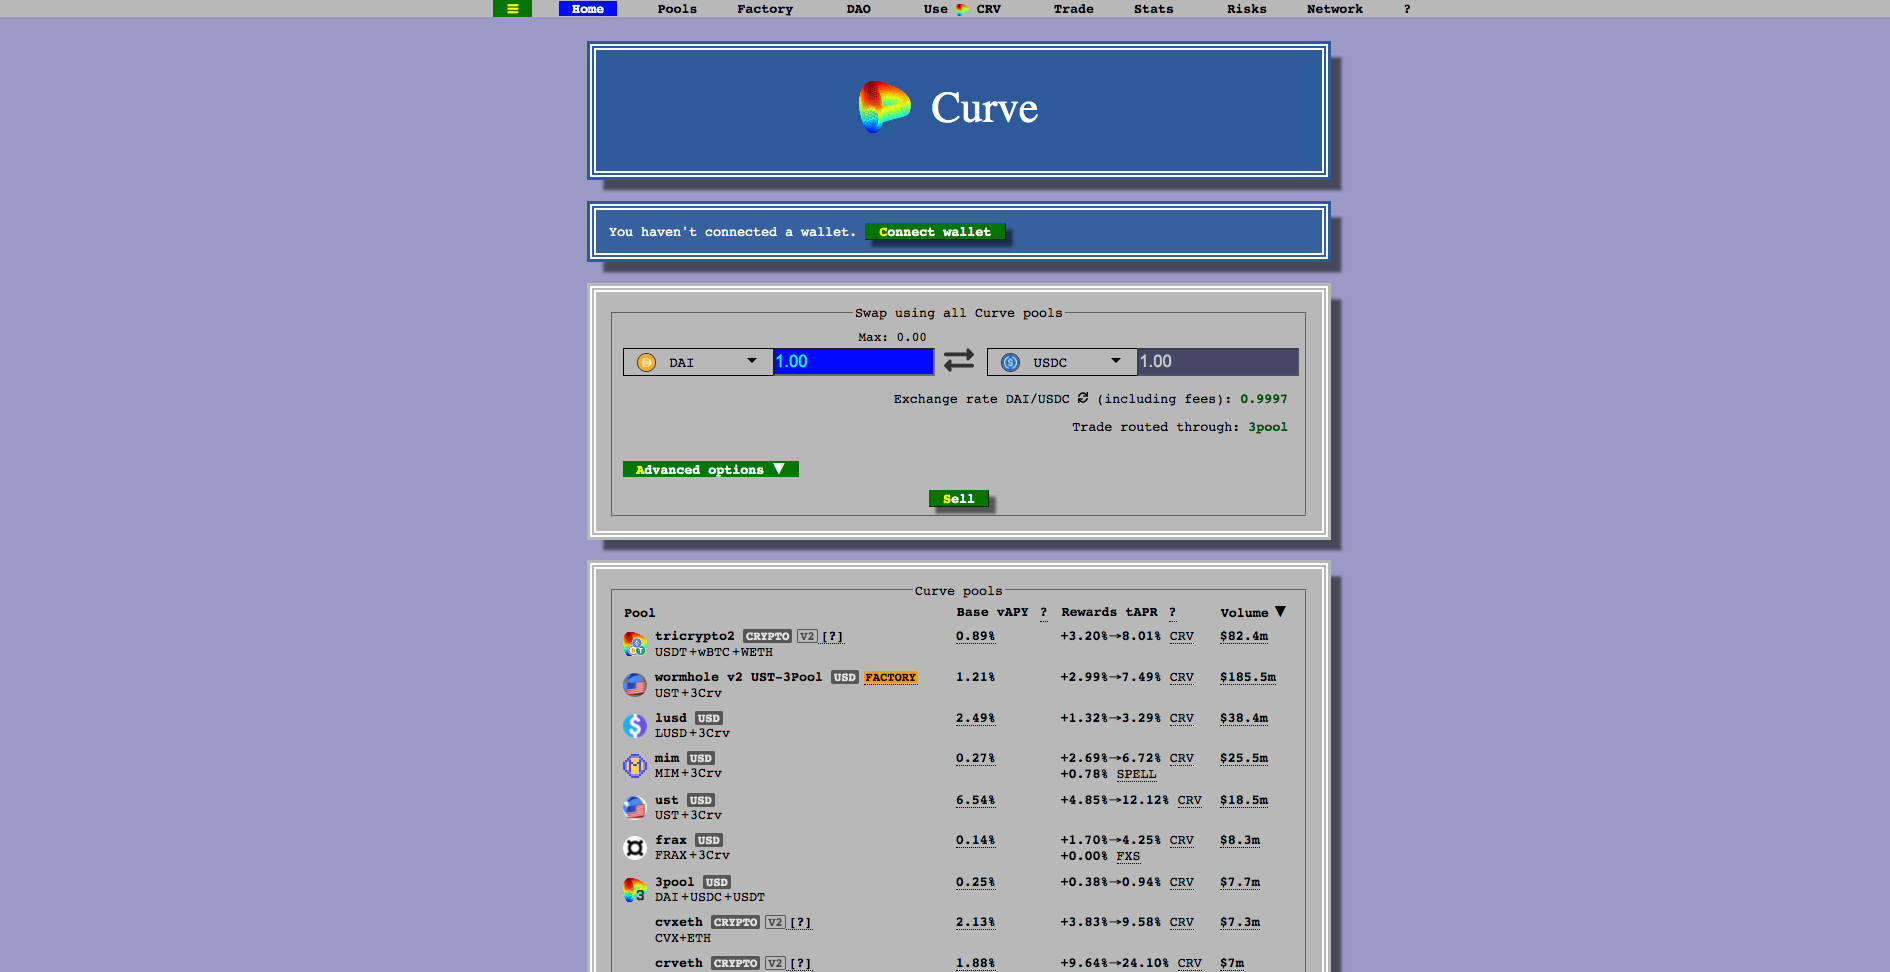Viewport: 1890px width, 972px height.
Task: Open the question mark help menu
Action: point(1406,9)
